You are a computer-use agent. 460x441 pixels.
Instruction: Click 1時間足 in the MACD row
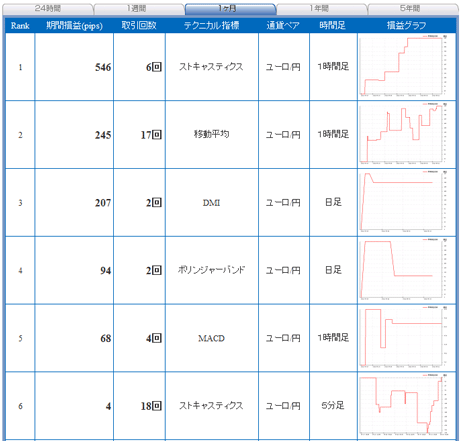coord(333,337)
